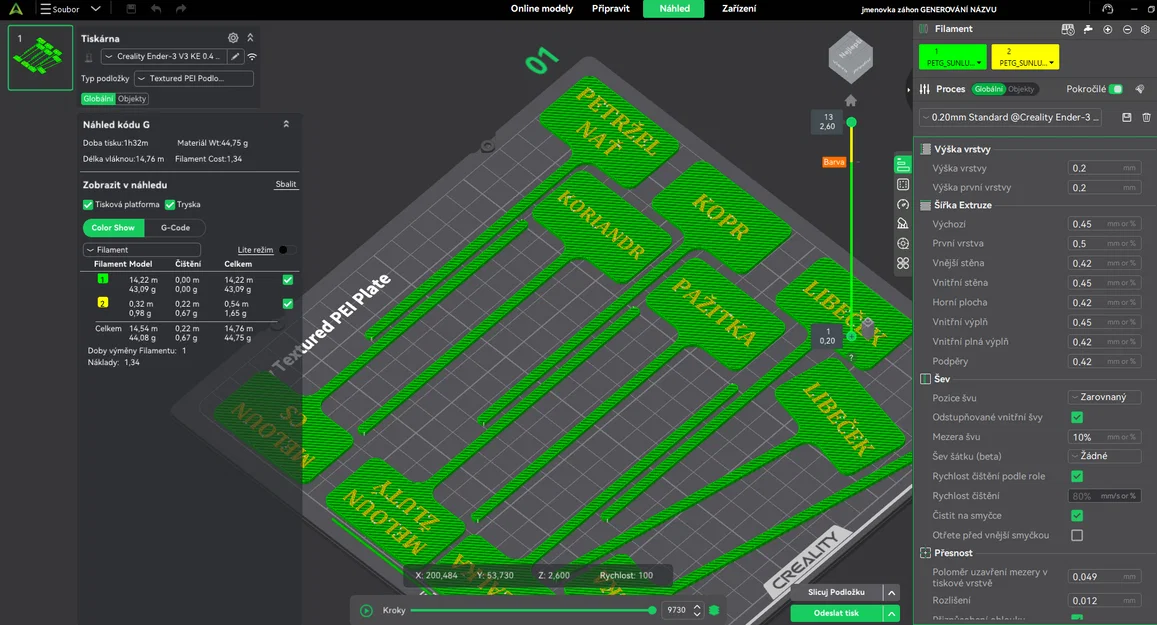Collapse the Náhled kódu G section
Viewport: 1157px width, 625px height.
286,124
